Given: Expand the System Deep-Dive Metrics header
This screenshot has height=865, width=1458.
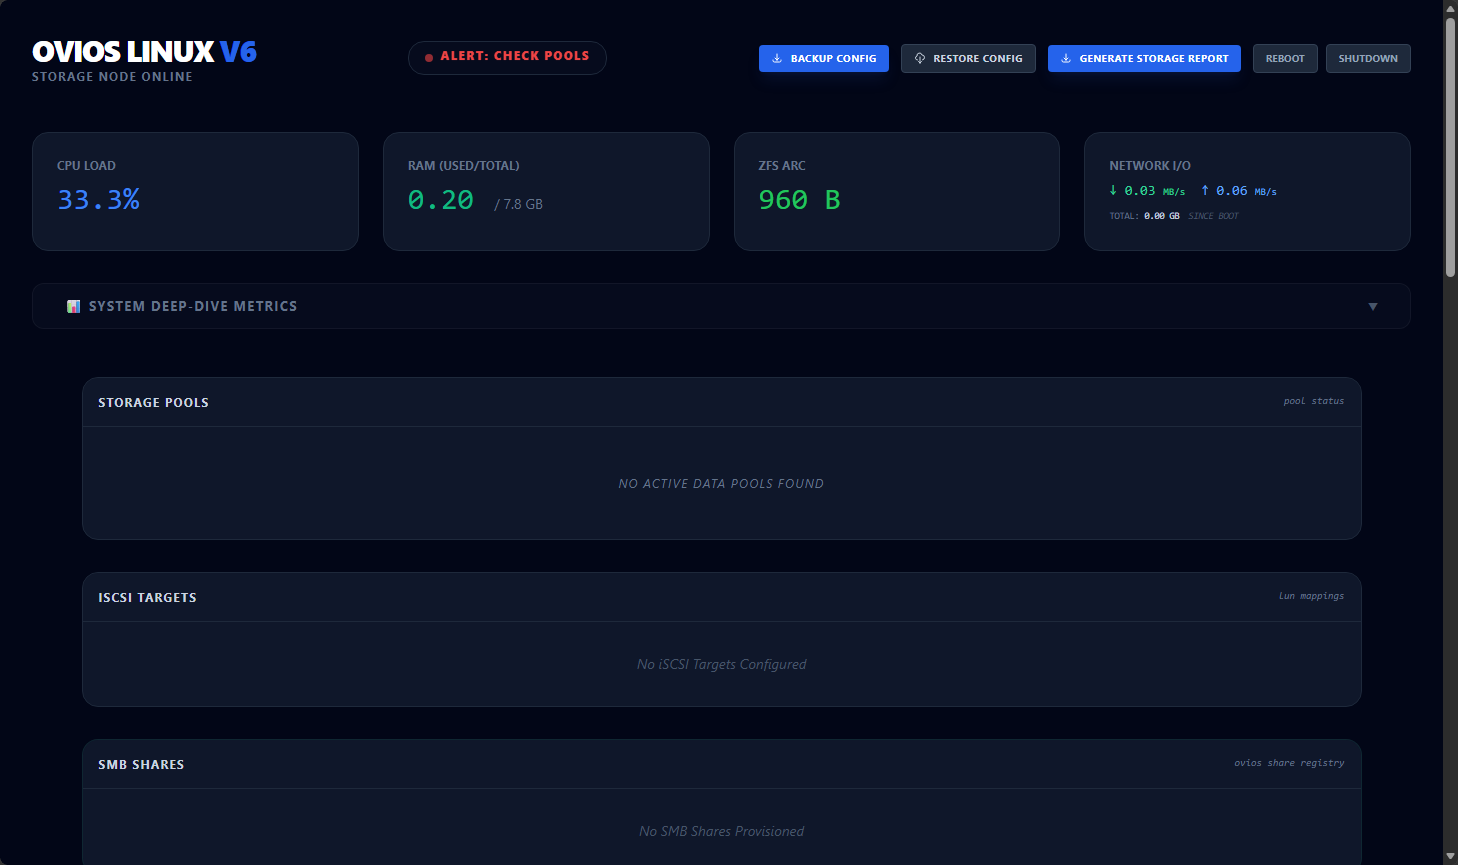Looking at the screenshot, I should click(x=721, y=306).
